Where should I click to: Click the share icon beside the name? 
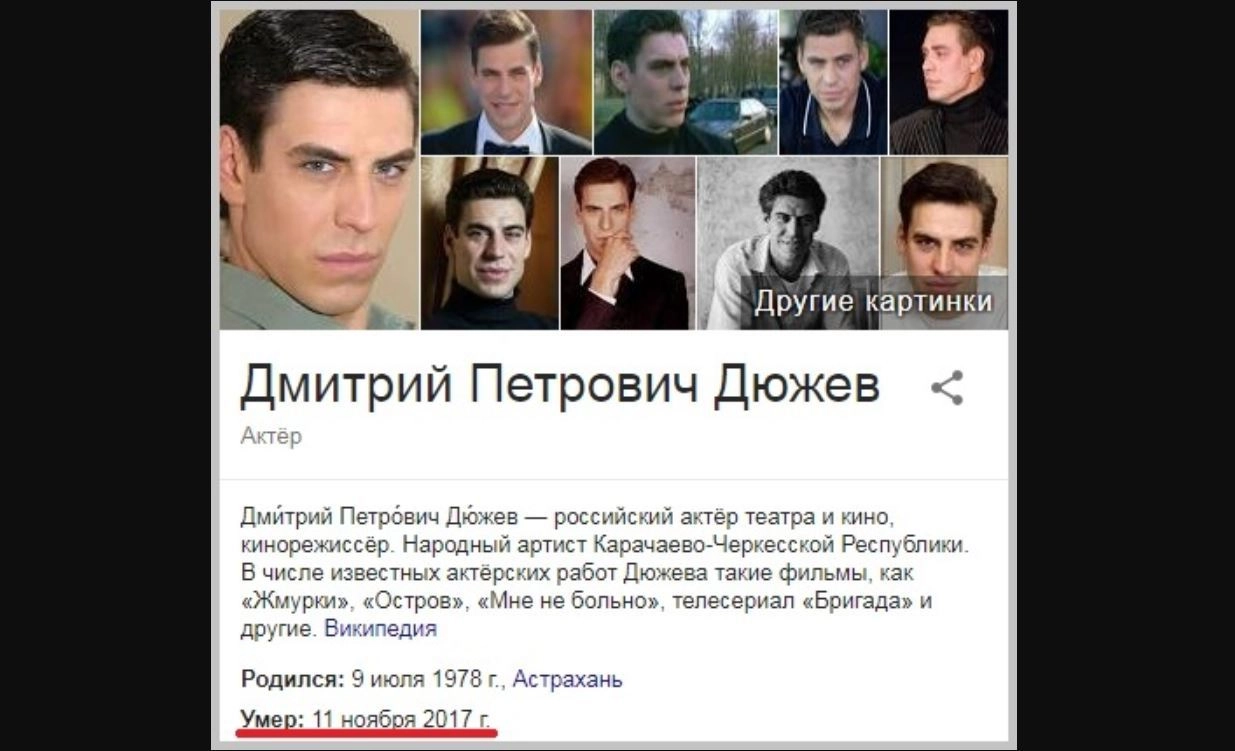pyautogui.click(x=947, y=388)
